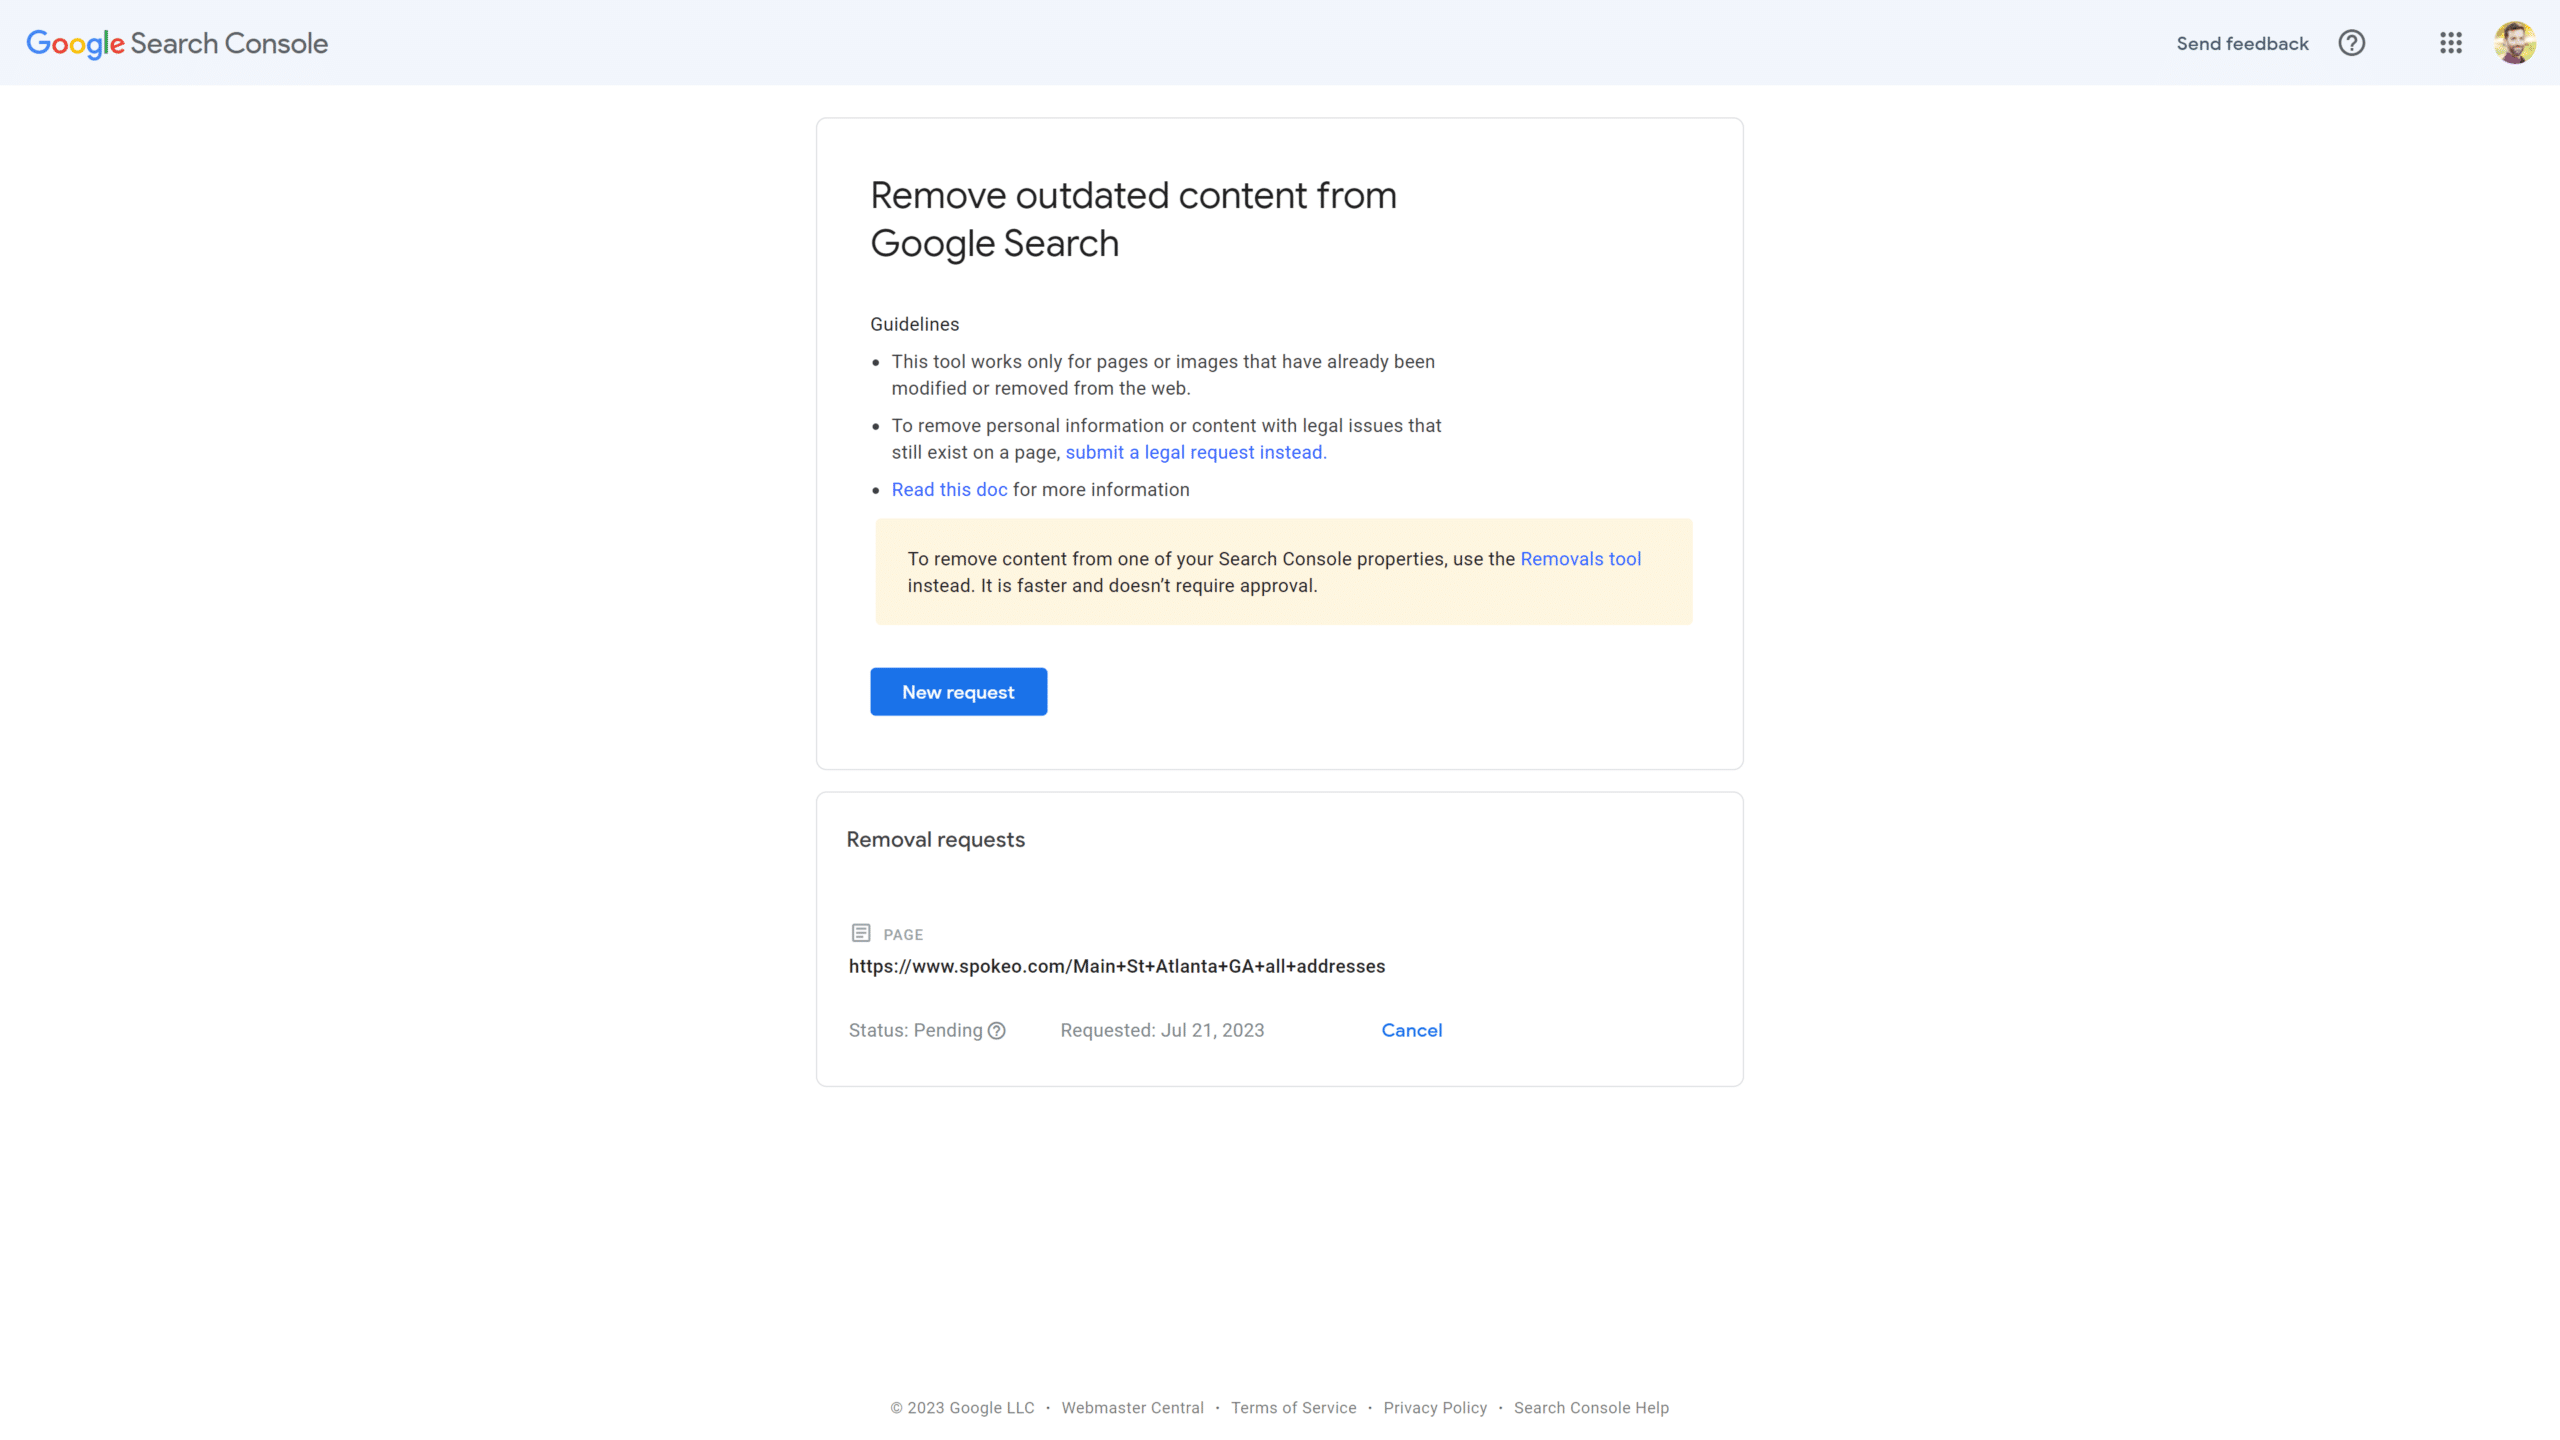Open the Removals tool link
The image size is (2560, 1440).
tap(1580, 559)
